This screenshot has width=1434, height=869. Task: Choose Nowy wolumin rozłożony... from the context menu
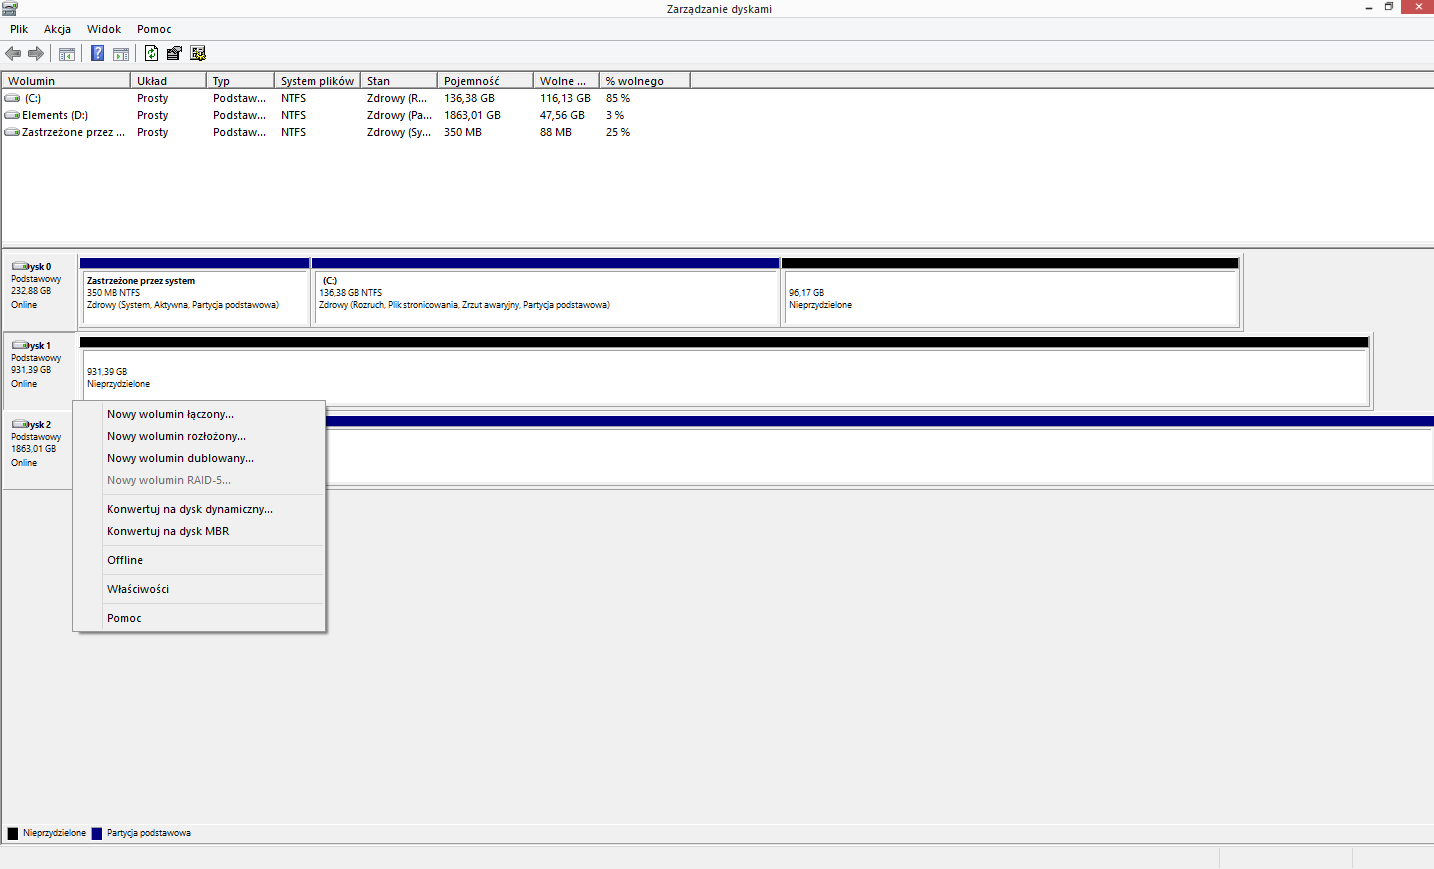(x=200, y=436)
